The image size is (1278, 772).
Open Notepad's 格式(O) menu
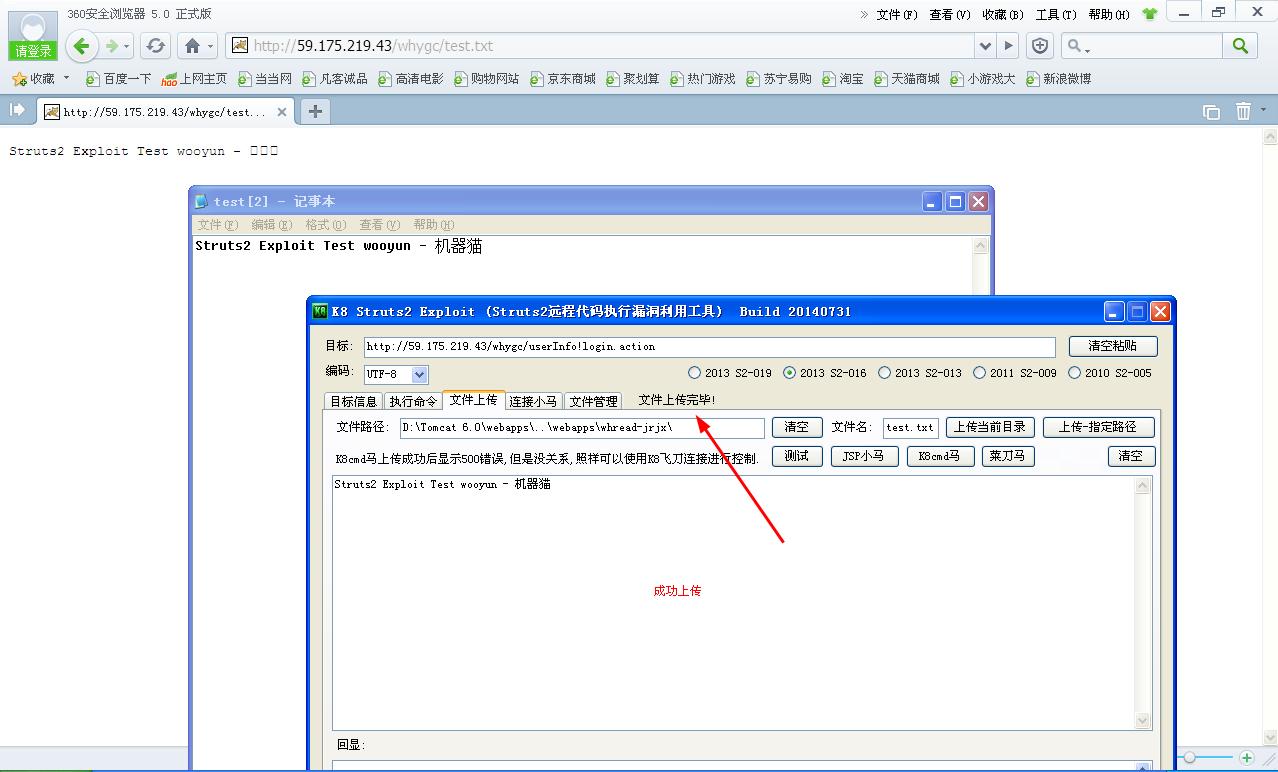pyautogui.click(x=326, y=225)
